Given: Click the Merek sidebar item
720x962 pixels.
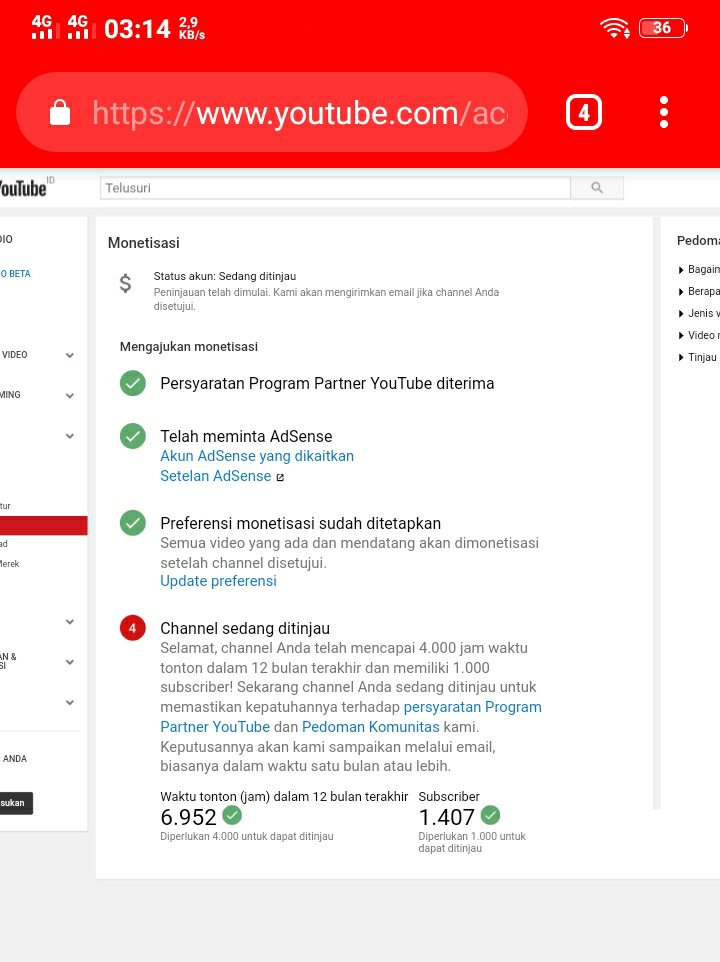Looking at the screenshot, I should (10, 564).
